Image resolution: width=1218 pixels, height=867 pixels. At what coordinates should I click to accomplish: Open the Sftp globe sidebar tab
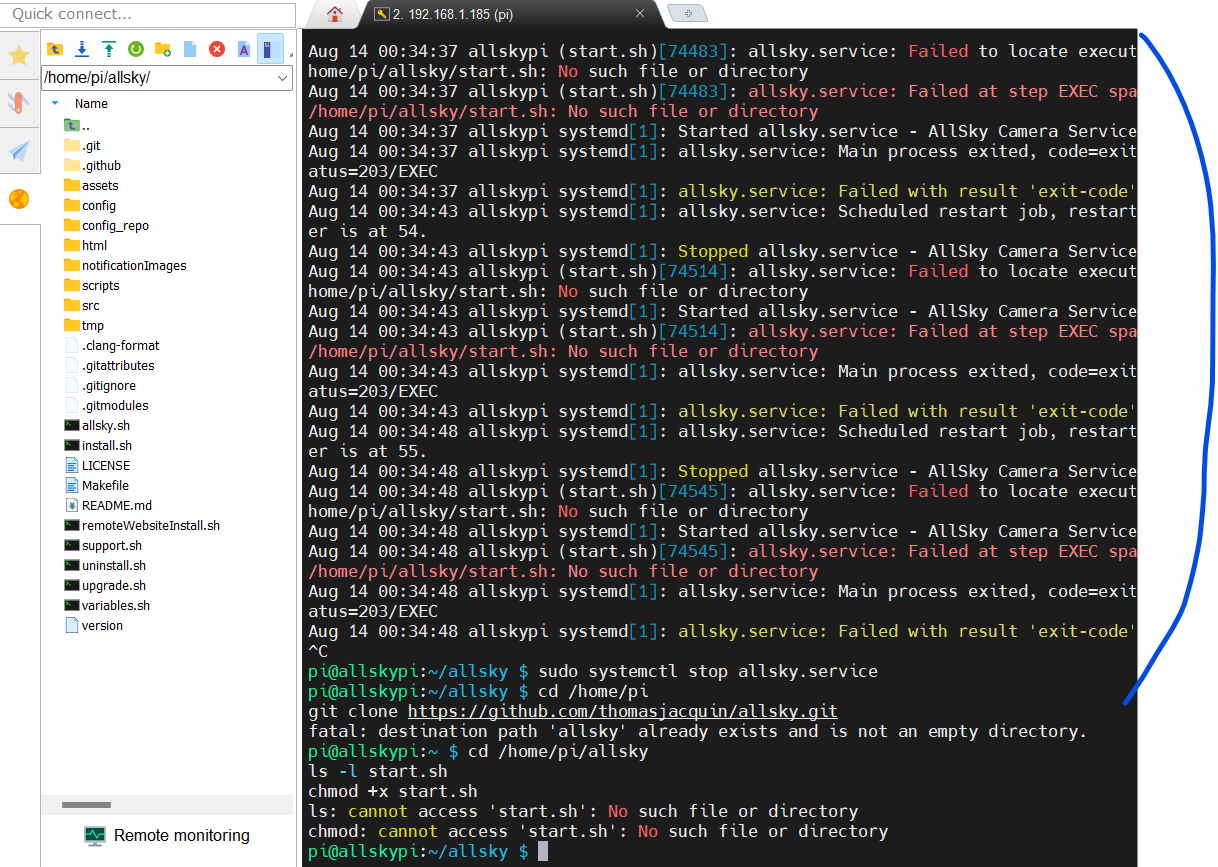click(x=19, y=198)
